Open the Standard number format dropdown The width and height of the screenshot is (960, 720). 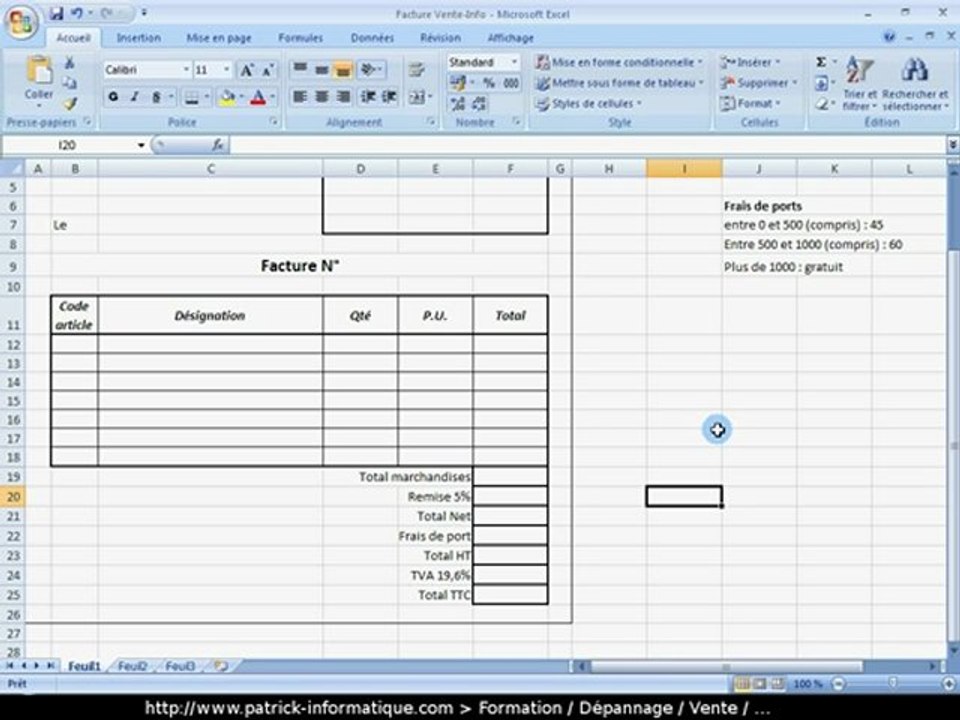click(x=514, y=62)
